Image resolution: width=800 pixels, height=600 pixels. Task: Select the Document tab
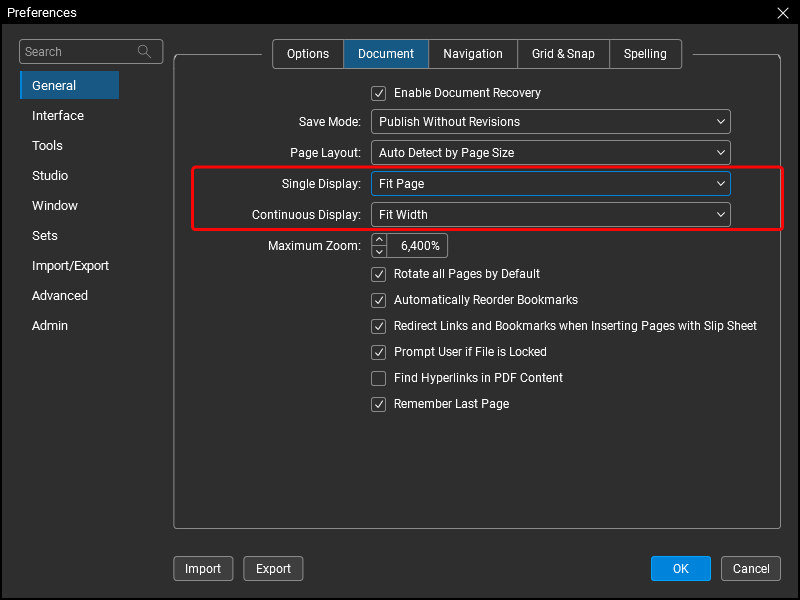(386, 54)
